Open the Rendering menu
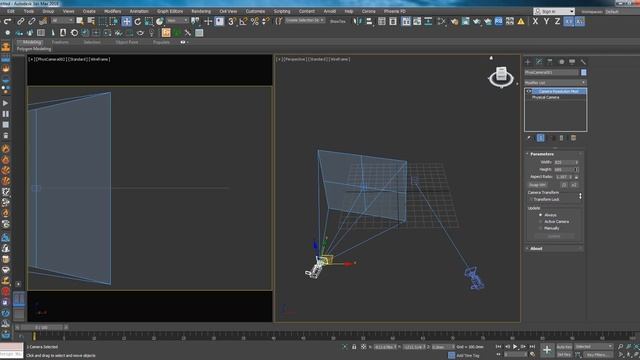 pos(201,11)
